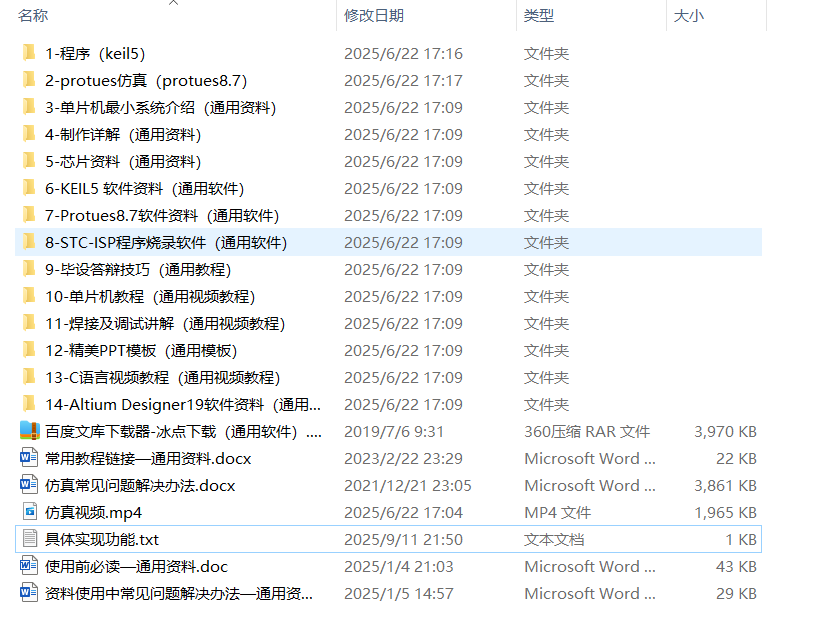816x636 pixels.
Task: Select name 2-protues仿真 (protues8.7)
Action: pos(146,81)
